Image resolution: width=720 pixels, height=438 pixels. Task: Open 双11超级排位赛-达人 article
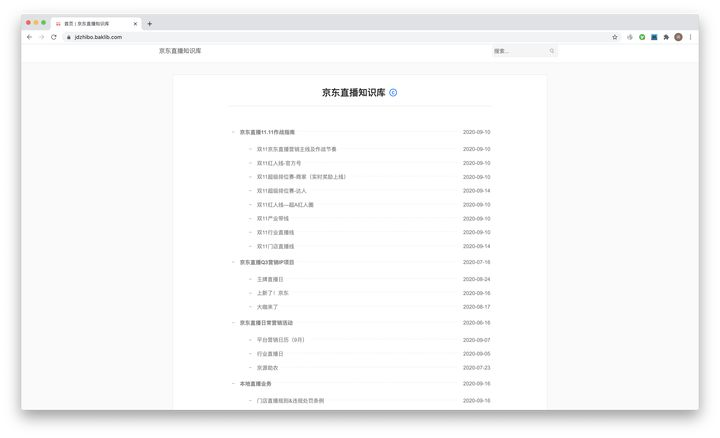pos(281,191)
